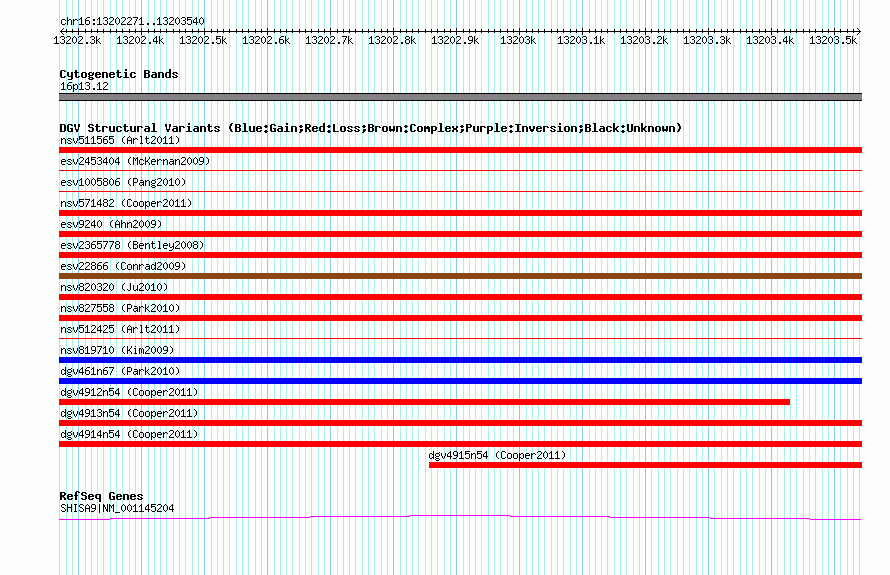This screenshot has height=575, width=890.
Task: Click the gray 16p13.12 cytogenetic band bar
Action: click(x=460, y=97)
